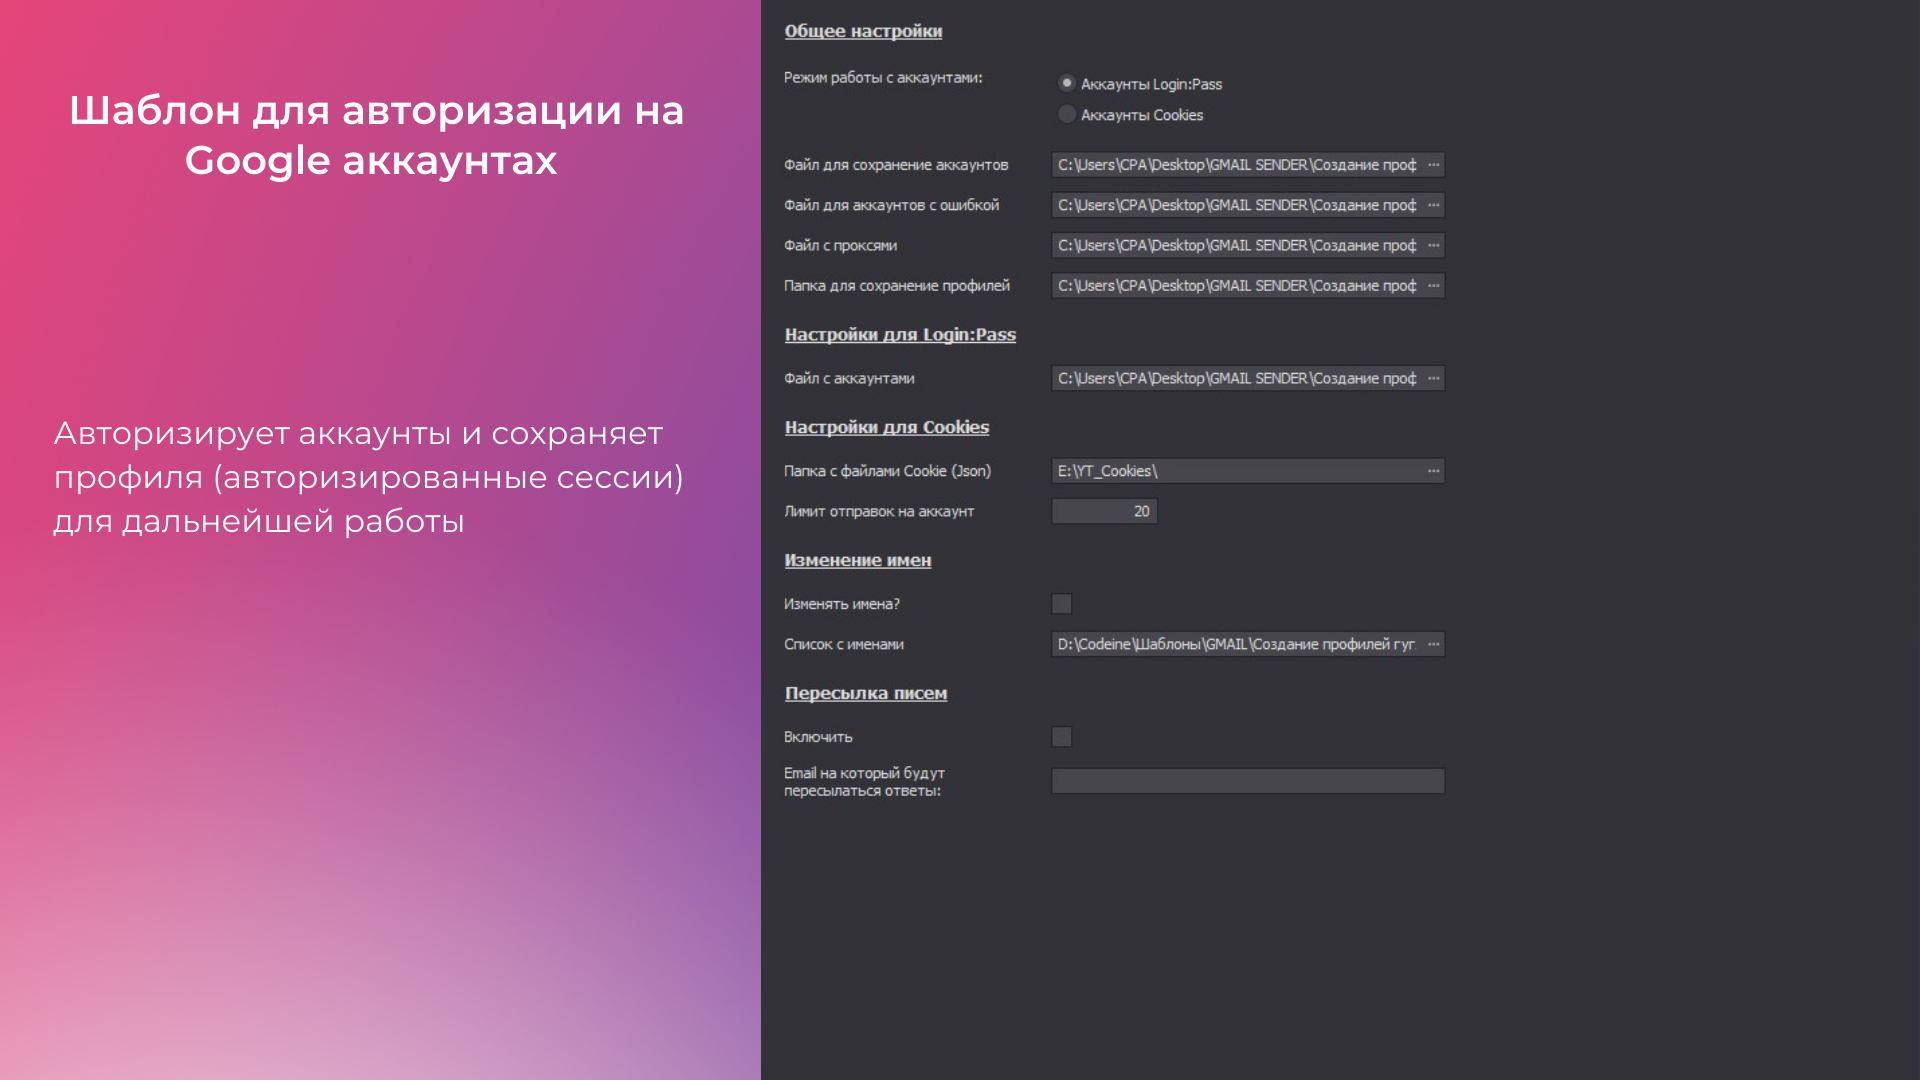Click the Общее настройки section heading
1920x1080 pixels.
point(863,31)
